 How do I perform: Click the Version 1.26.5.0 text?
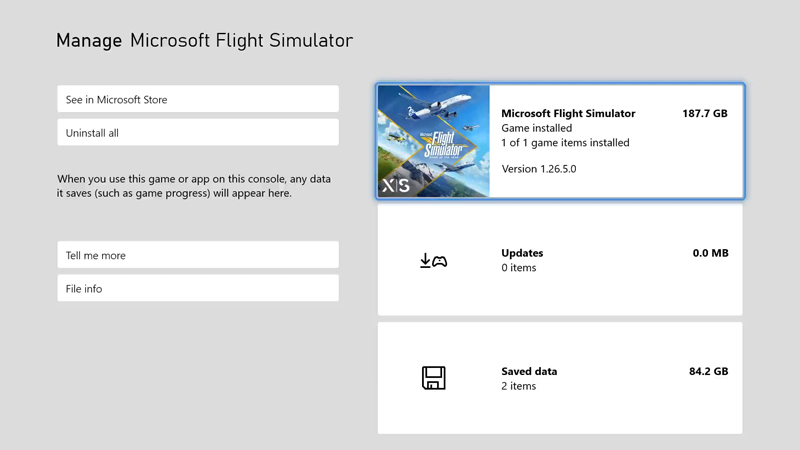538,169
